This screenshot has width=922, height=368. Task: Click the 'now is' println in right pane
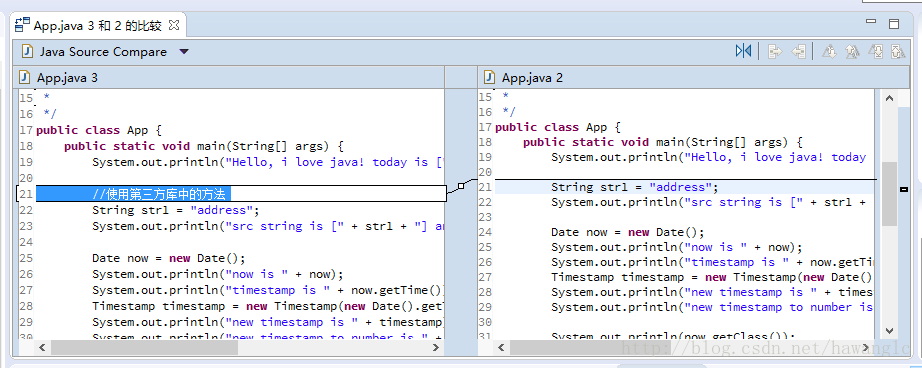tap(676, 247)
